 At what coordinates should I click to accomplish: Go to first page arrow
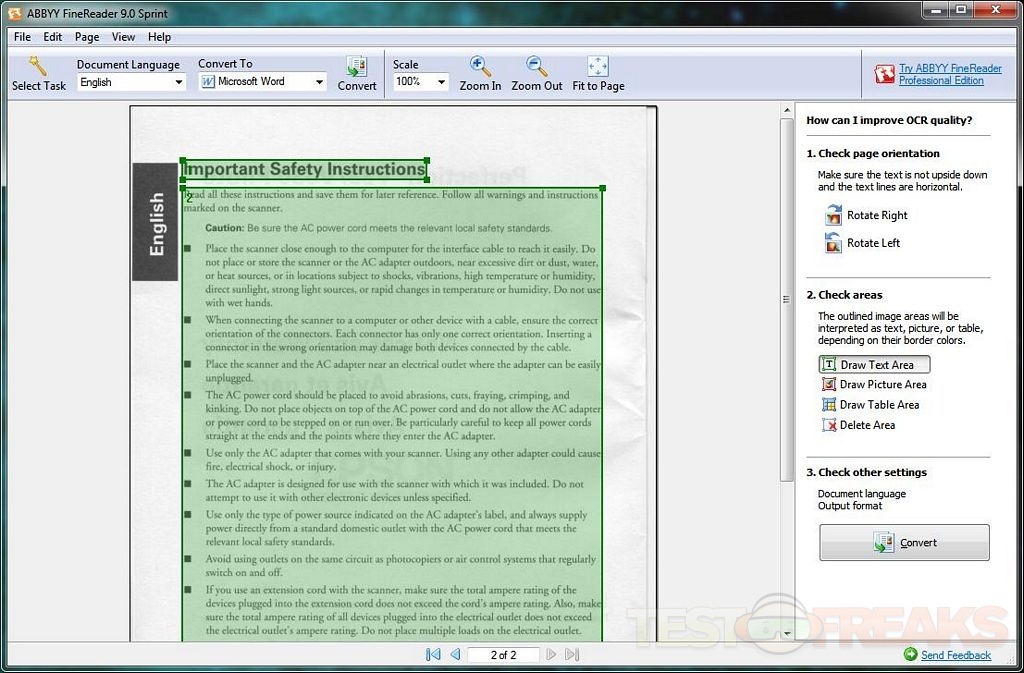tap(433, 654)
